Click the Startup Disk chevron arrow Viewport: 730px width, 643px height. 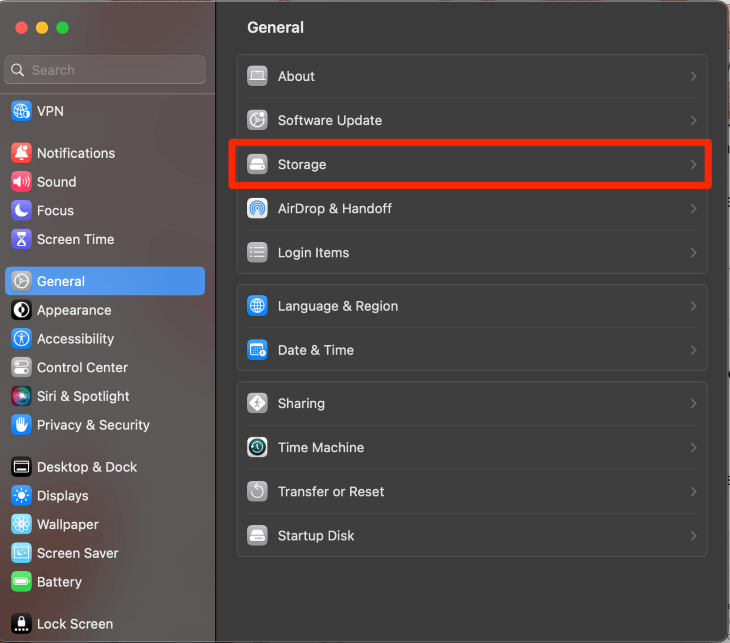click(693, 535)
